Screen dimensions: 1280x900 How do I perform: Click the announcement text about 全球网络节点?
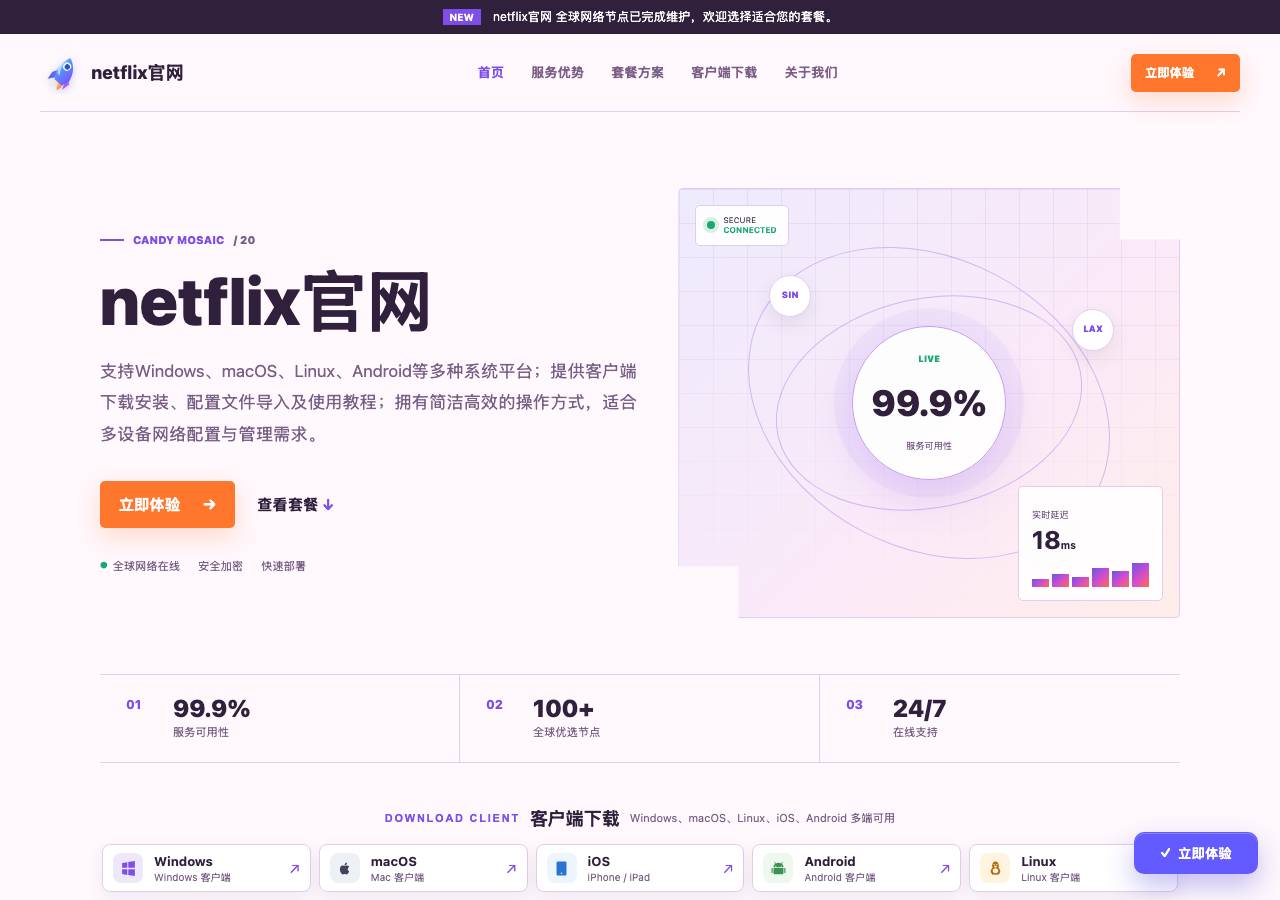pos(665,17)
